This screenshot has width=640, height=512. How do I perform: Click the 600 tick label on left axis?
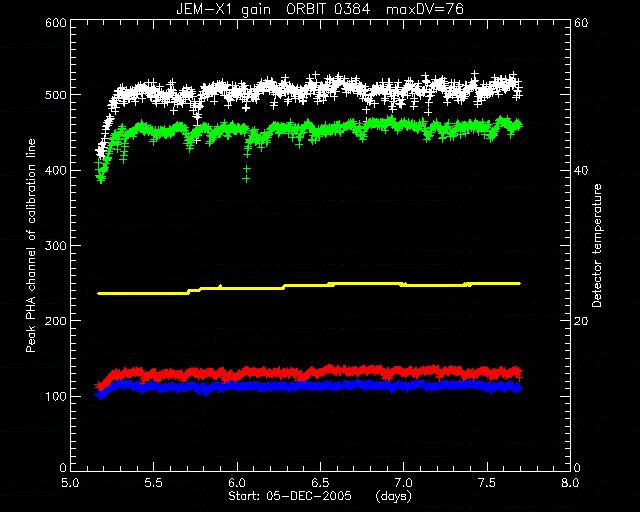(x=56, y=23)
